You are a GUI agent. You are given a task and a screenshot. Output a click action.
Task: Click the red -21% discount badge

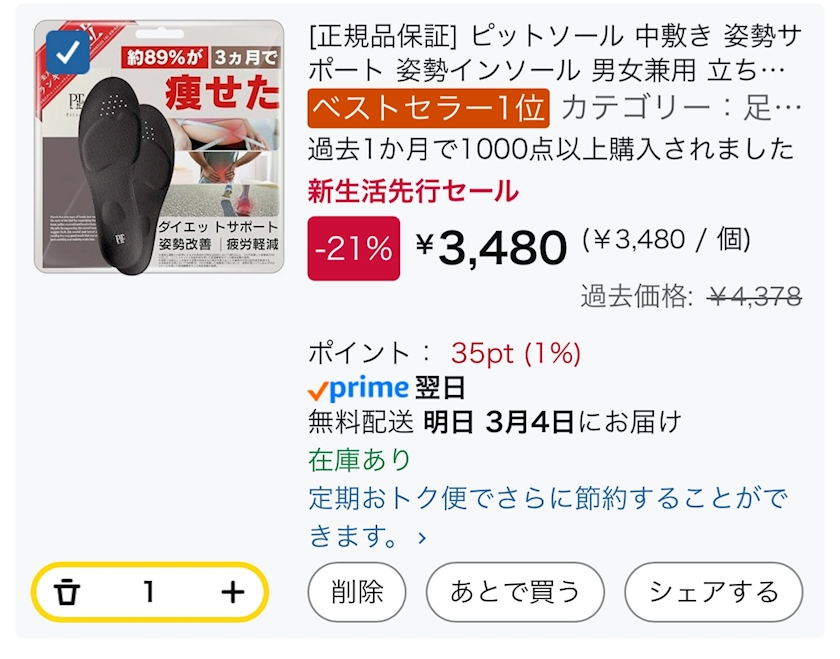tap(353, 249)
